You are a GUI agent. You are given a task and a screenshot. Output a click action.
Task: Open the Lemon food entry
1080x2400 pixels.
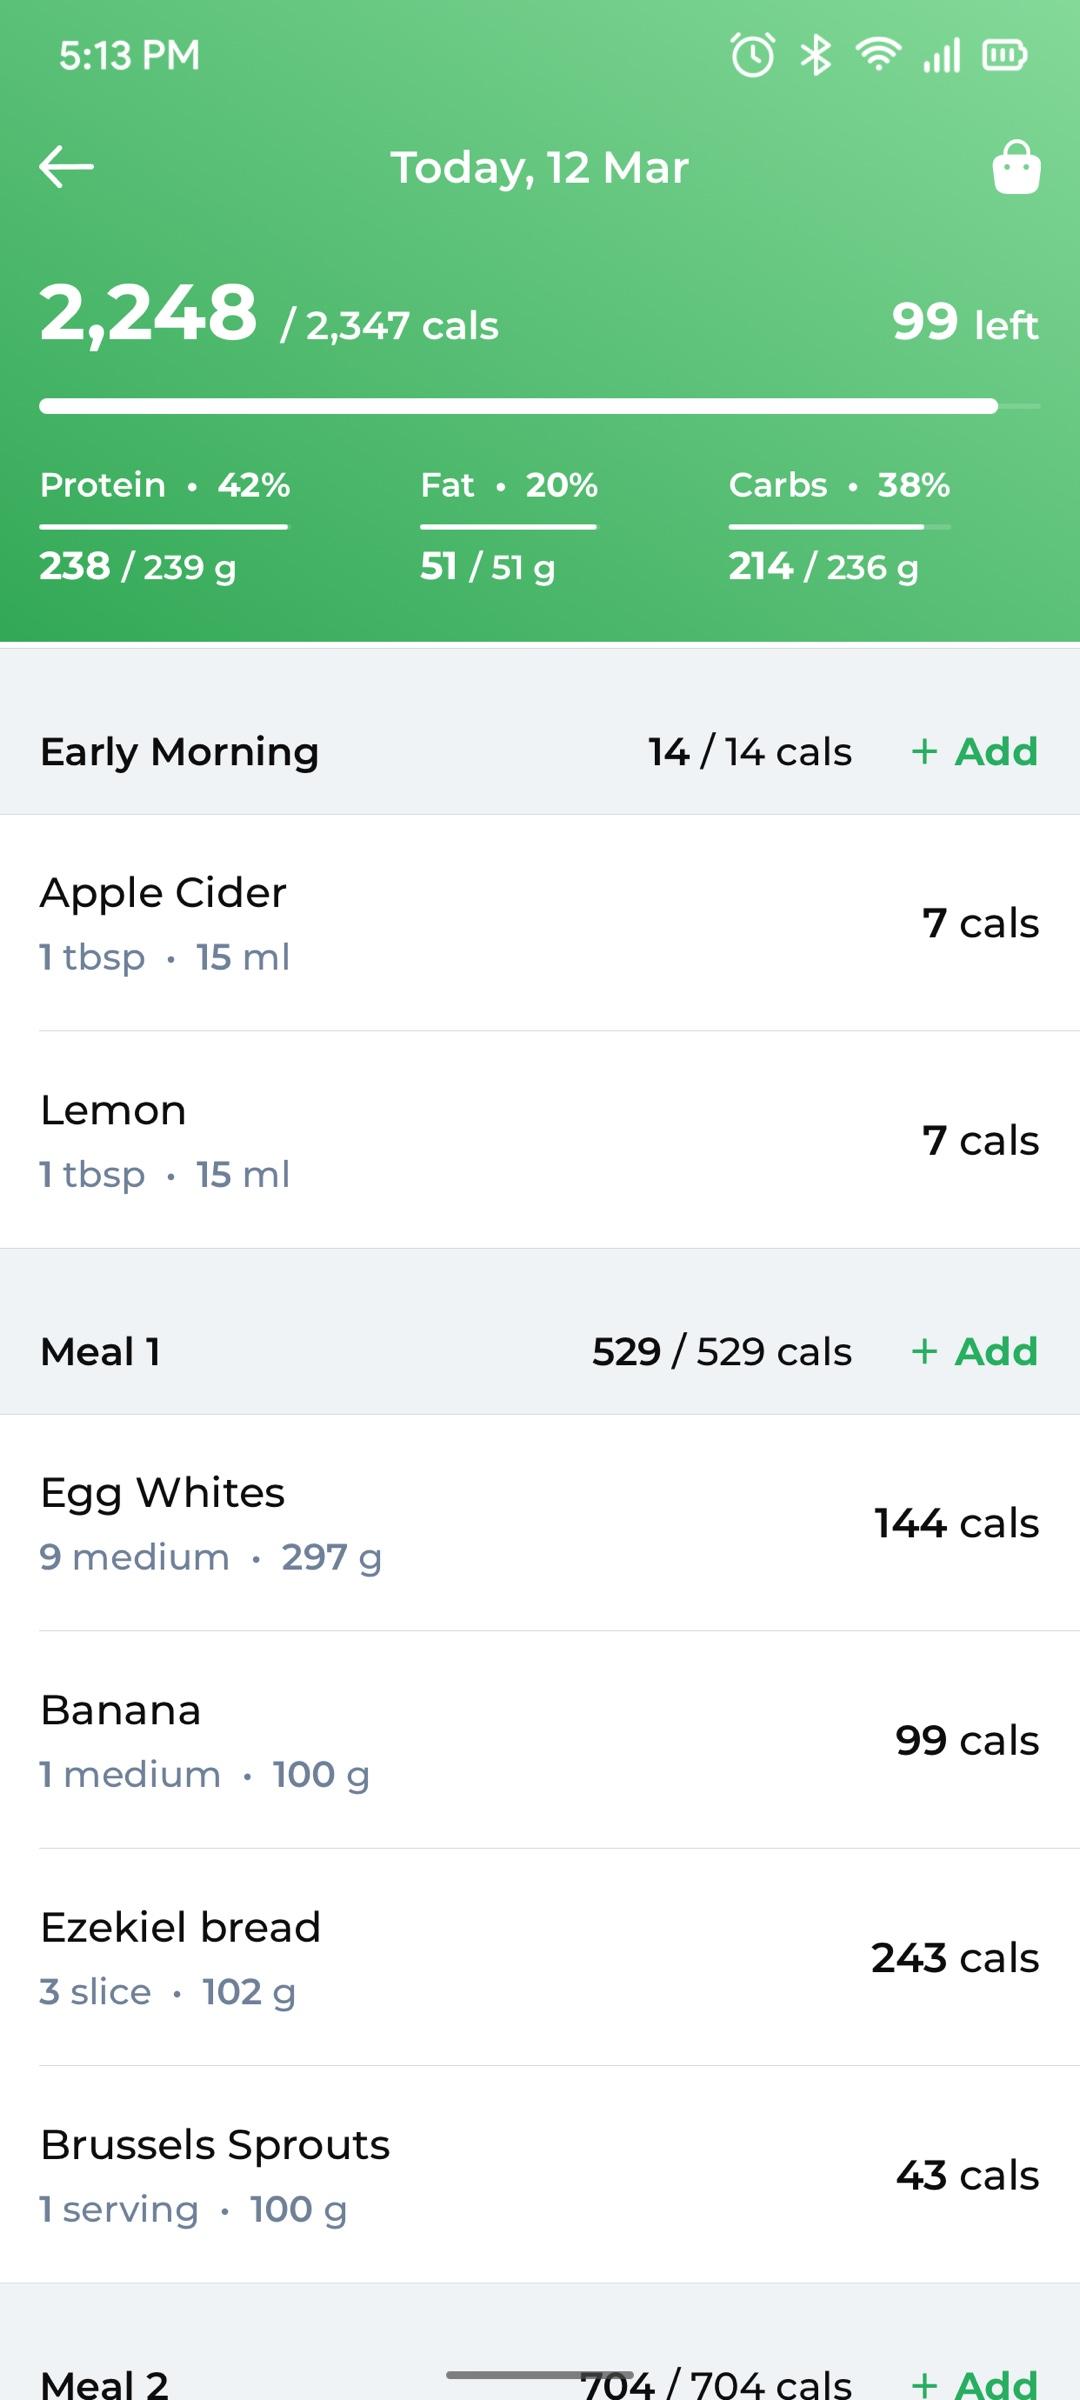(540, 1140)
